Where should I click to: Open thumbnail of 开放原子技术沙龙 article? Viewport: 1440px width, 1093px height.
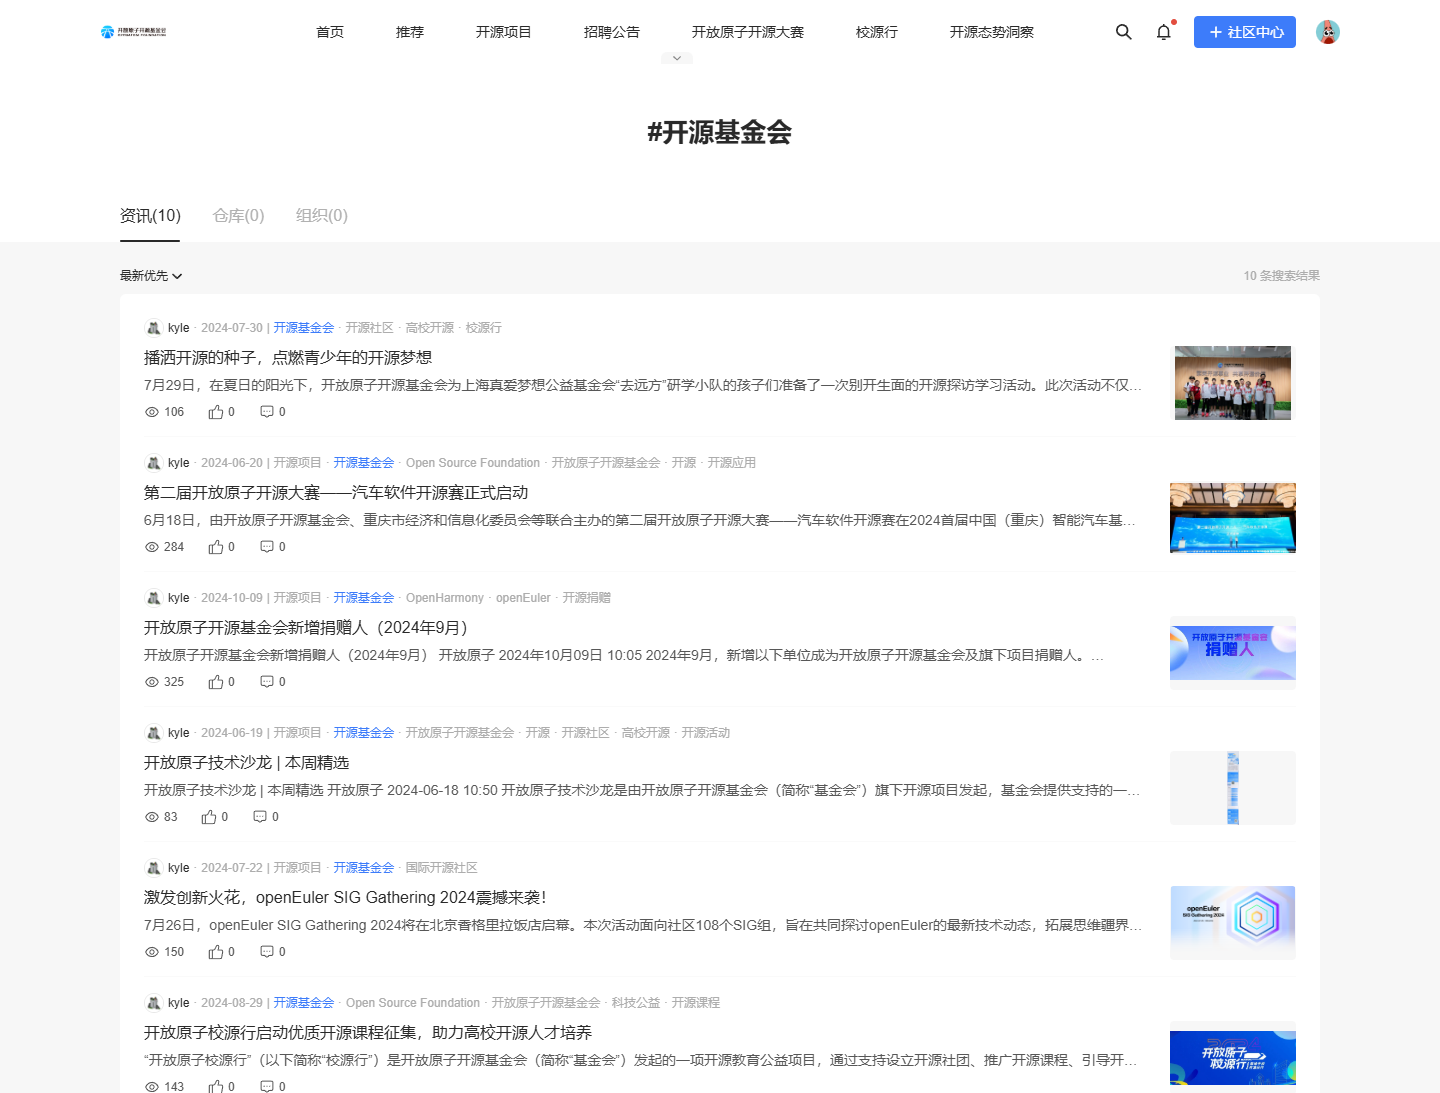[x=1233, y=788]
